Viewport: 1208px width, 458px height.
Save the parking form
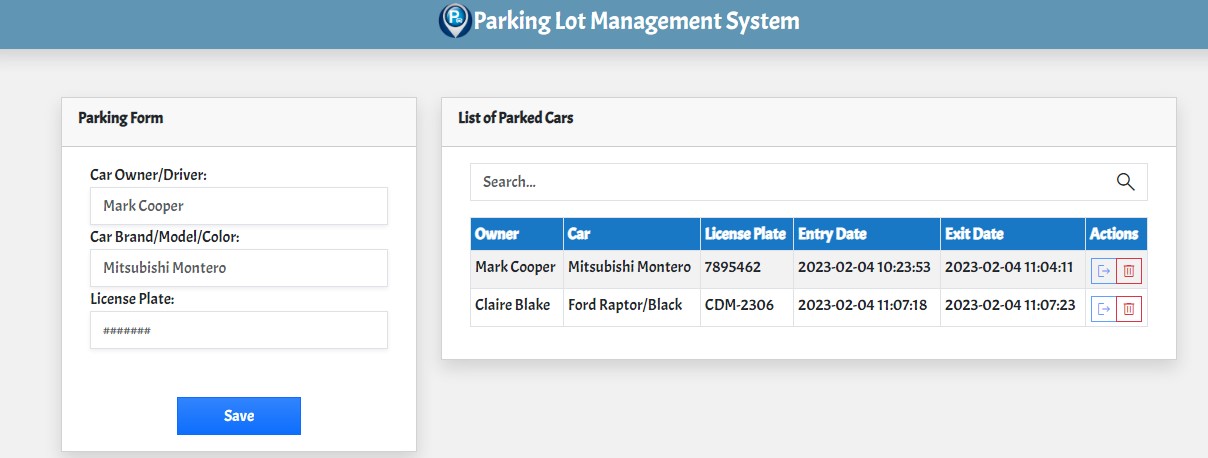[x=239, y=416]
